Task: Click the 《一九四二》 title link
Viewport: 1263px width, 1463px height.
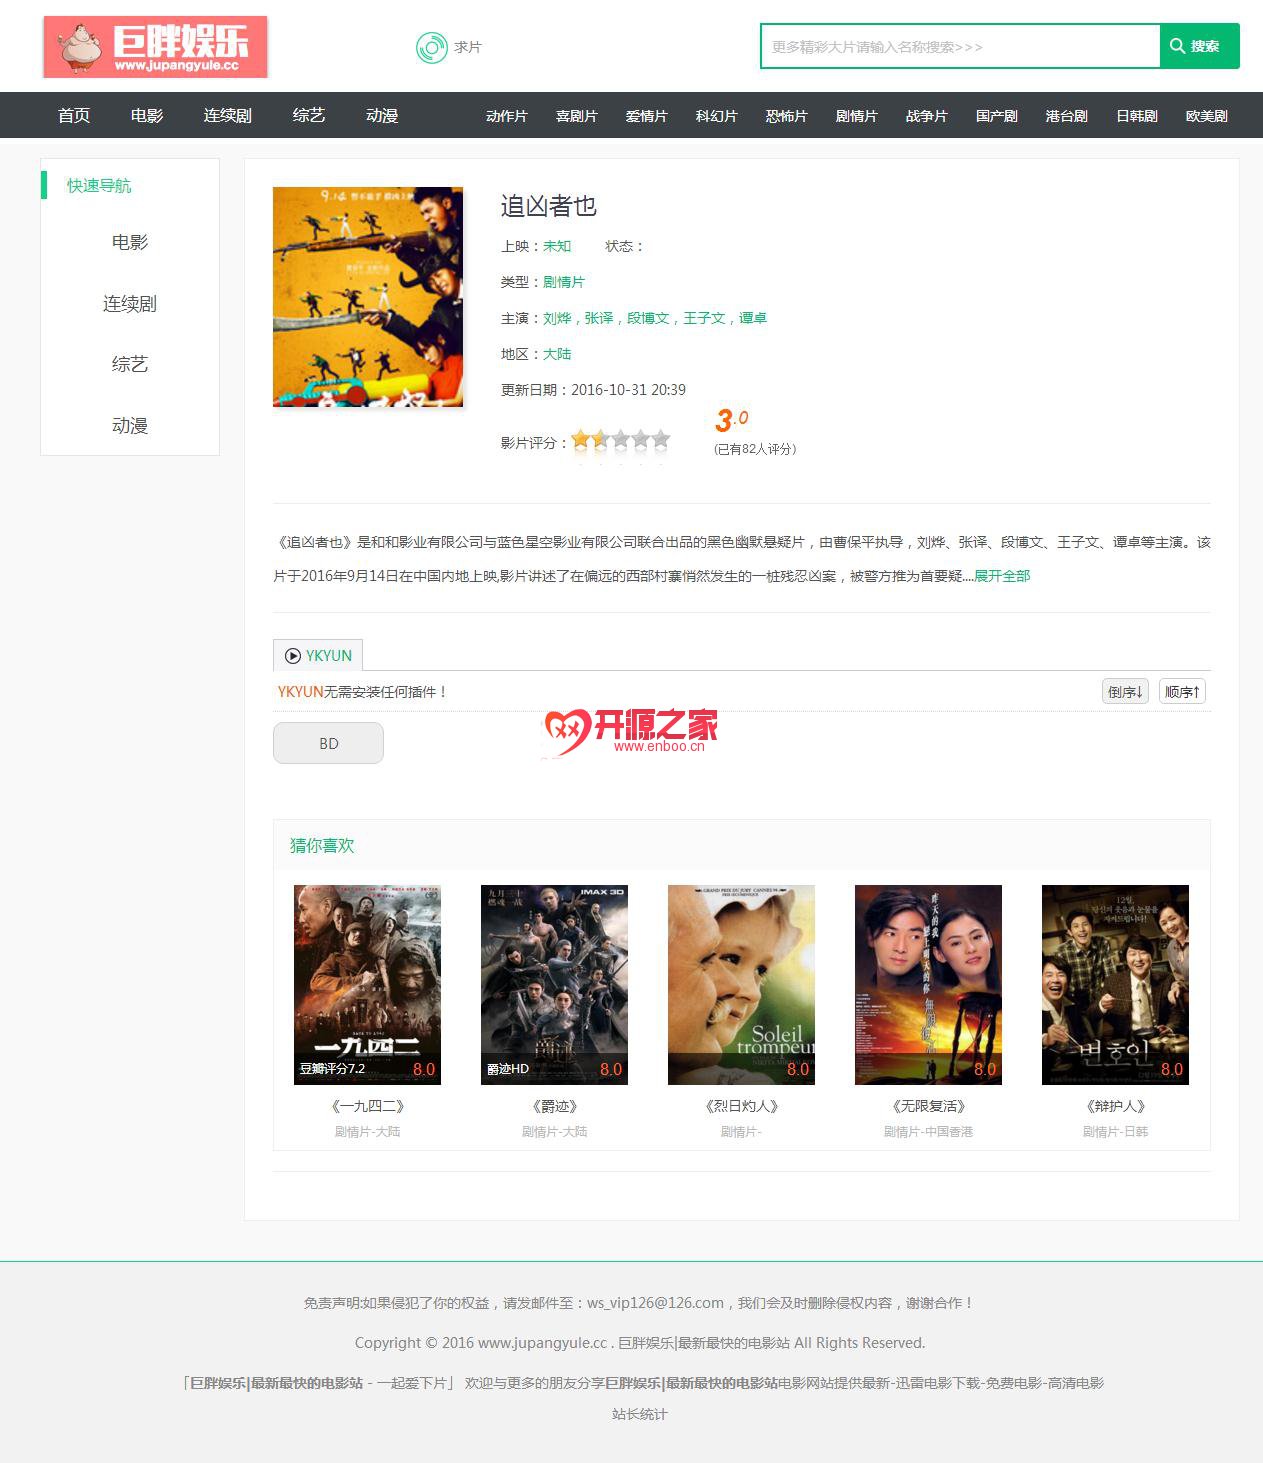Action: (x=367, y=1106)
